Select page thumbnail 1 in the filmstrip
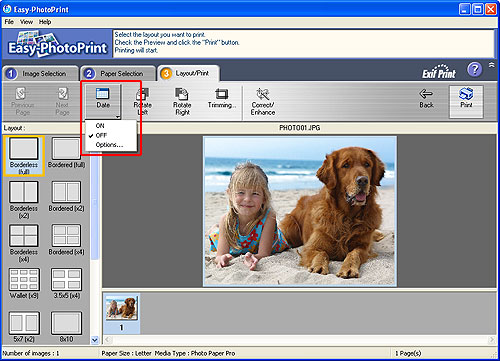 [121, 313]
